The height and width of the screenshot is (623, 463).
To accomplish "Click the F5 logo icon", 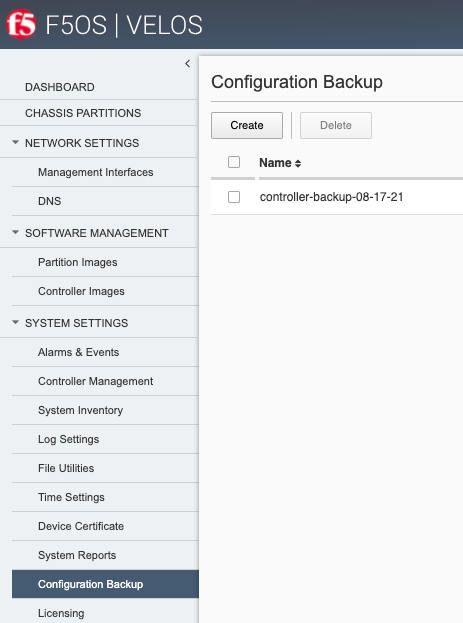I will click(x=21, y=24).
